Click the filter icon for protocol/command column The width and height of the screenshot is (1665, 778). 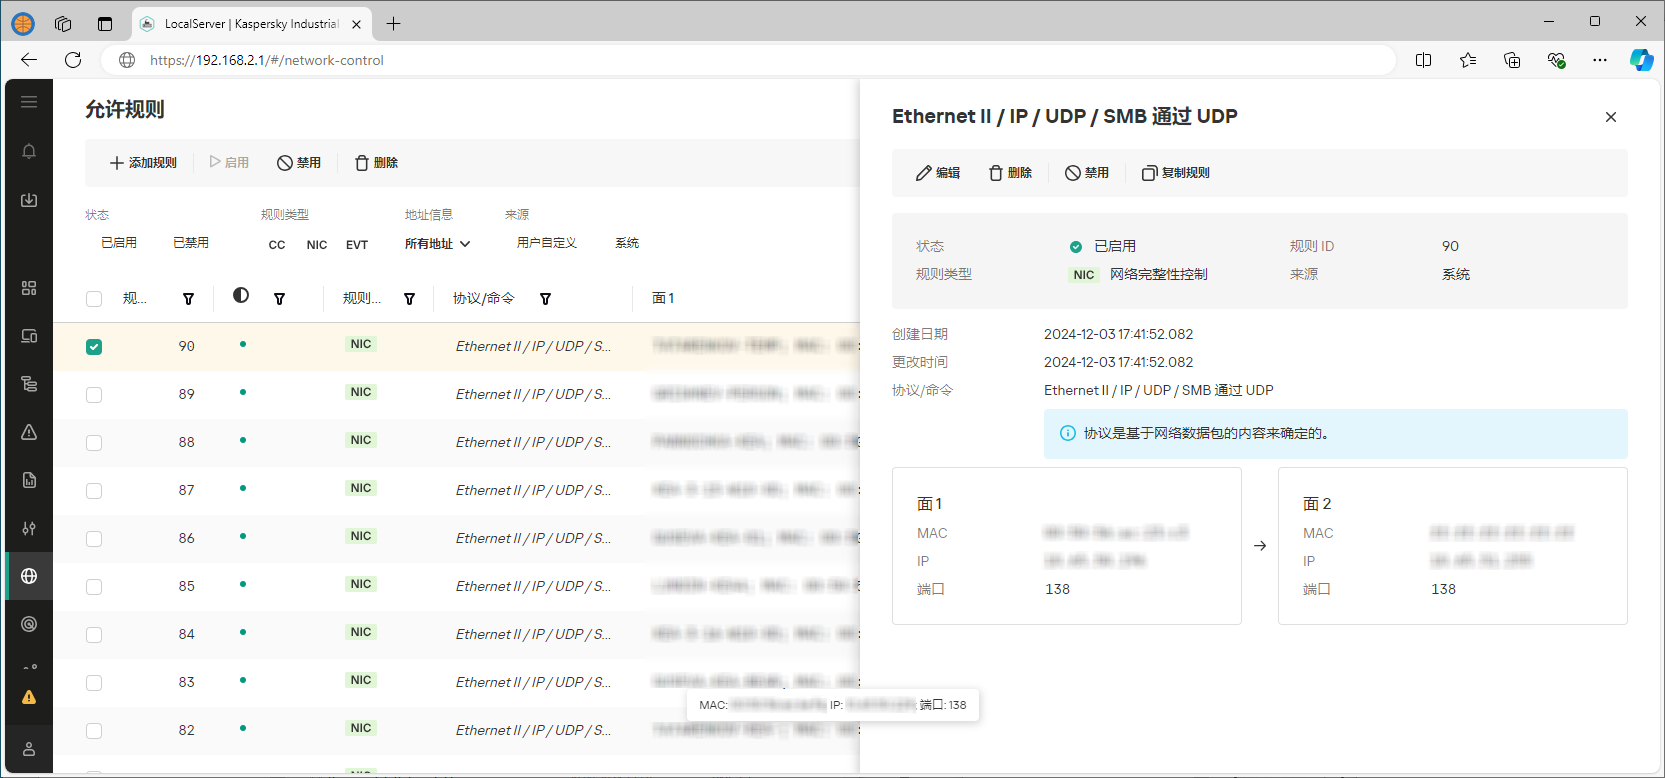click(x=545, y=299)
